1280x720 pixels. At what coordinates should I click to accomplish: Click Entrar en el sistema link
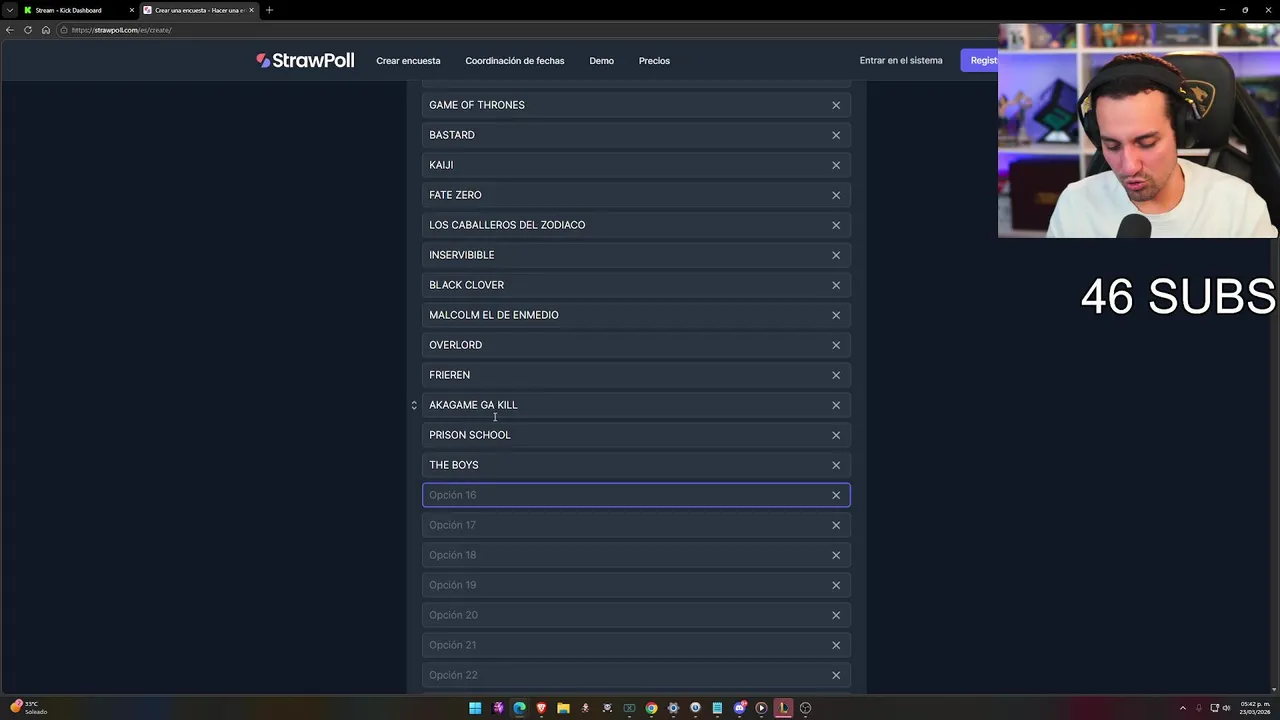click(901, 61)
